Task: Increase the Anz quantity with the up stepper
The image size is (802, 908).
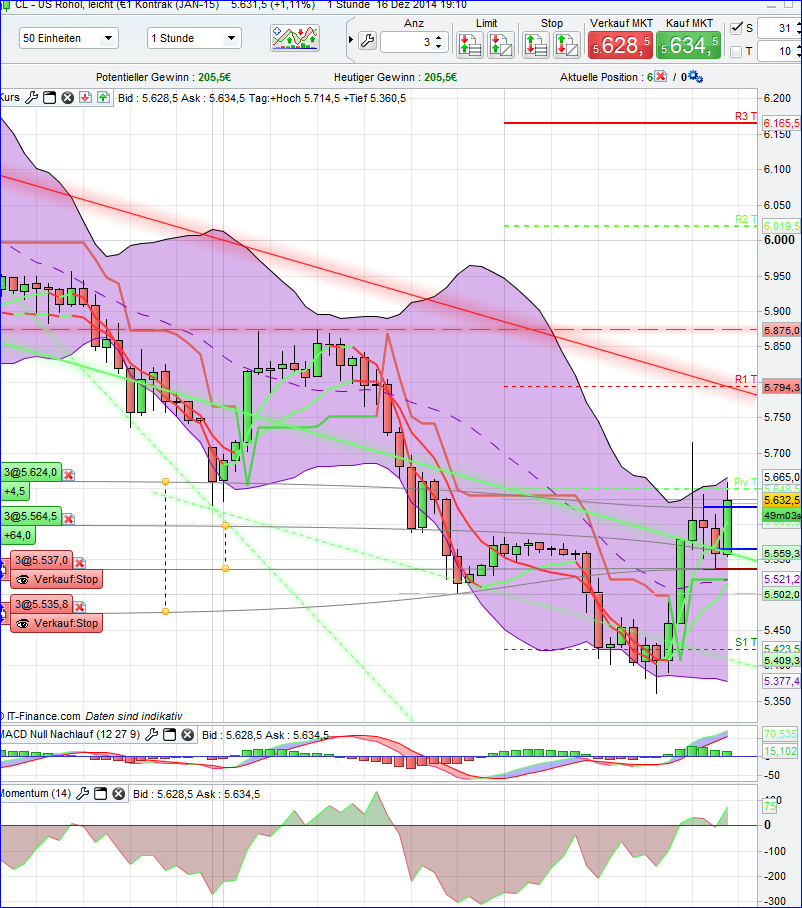Action: [x=440, y=33]
